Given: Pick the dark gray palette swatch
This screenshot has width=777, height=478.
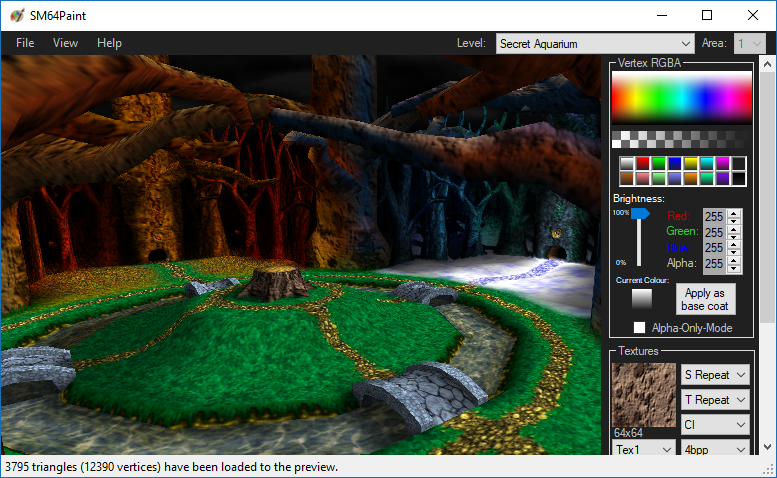Looking at the screenshot, I should [x=738, y=163].
